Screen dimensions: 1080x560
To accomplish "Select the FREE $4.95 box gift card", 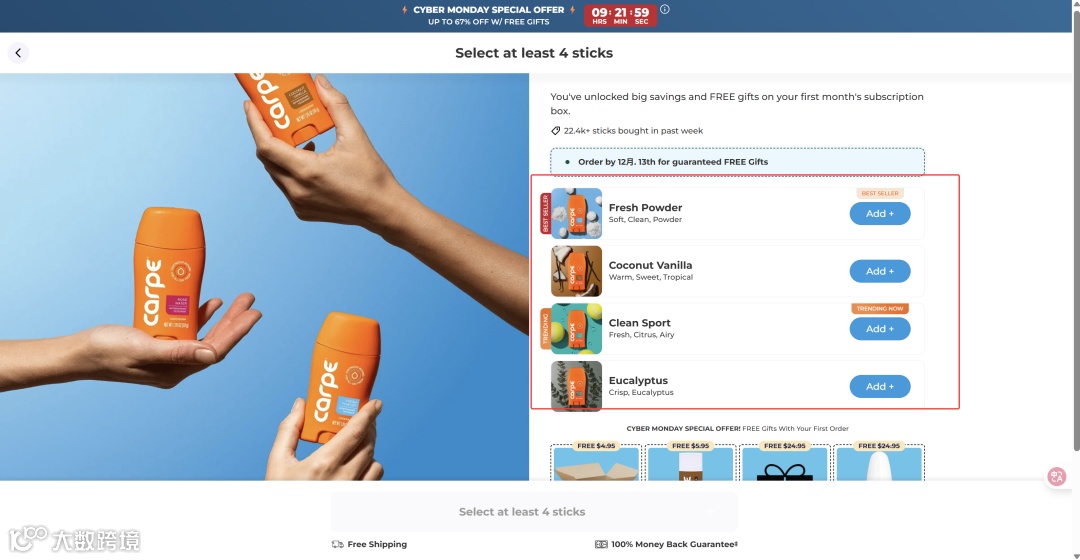I will (596, 462).
